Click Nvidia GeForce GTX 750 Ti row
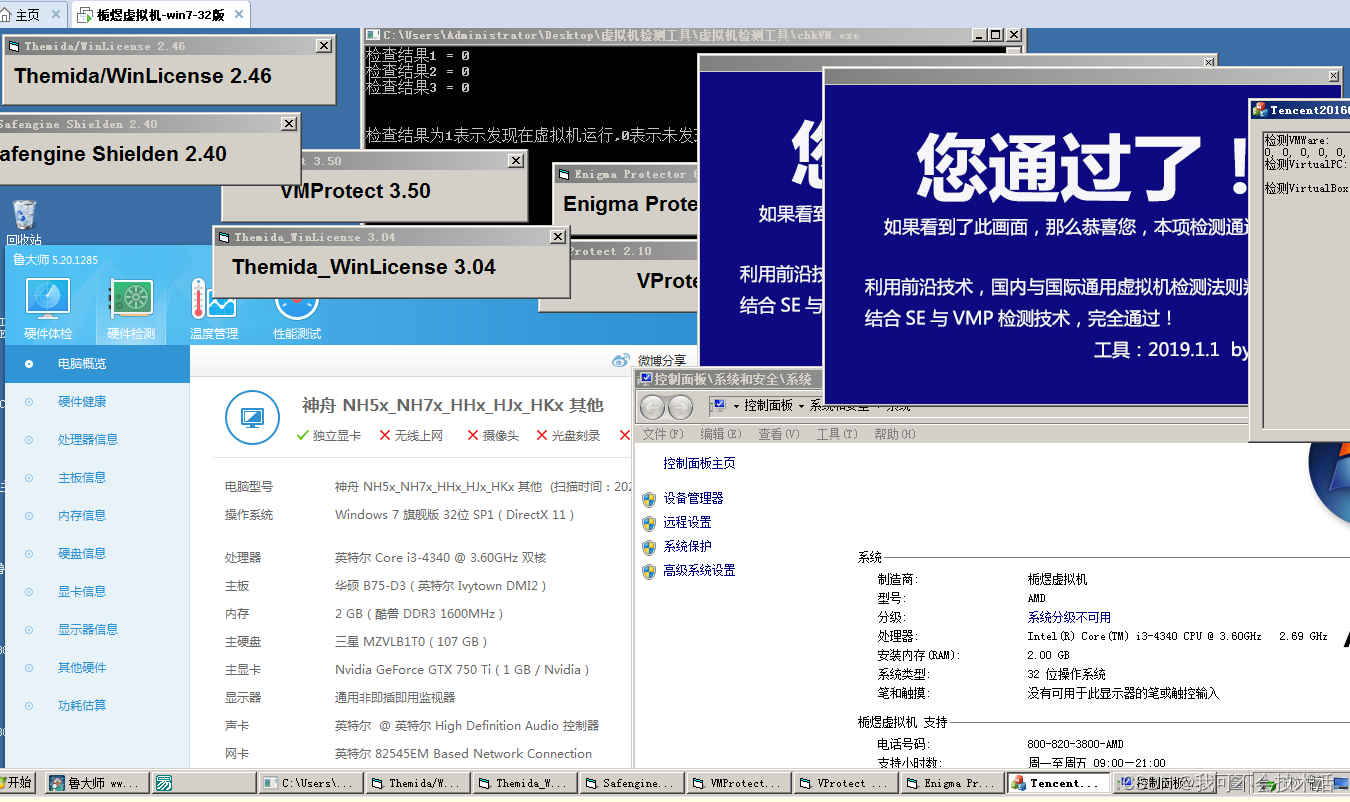 click(461, 670)
